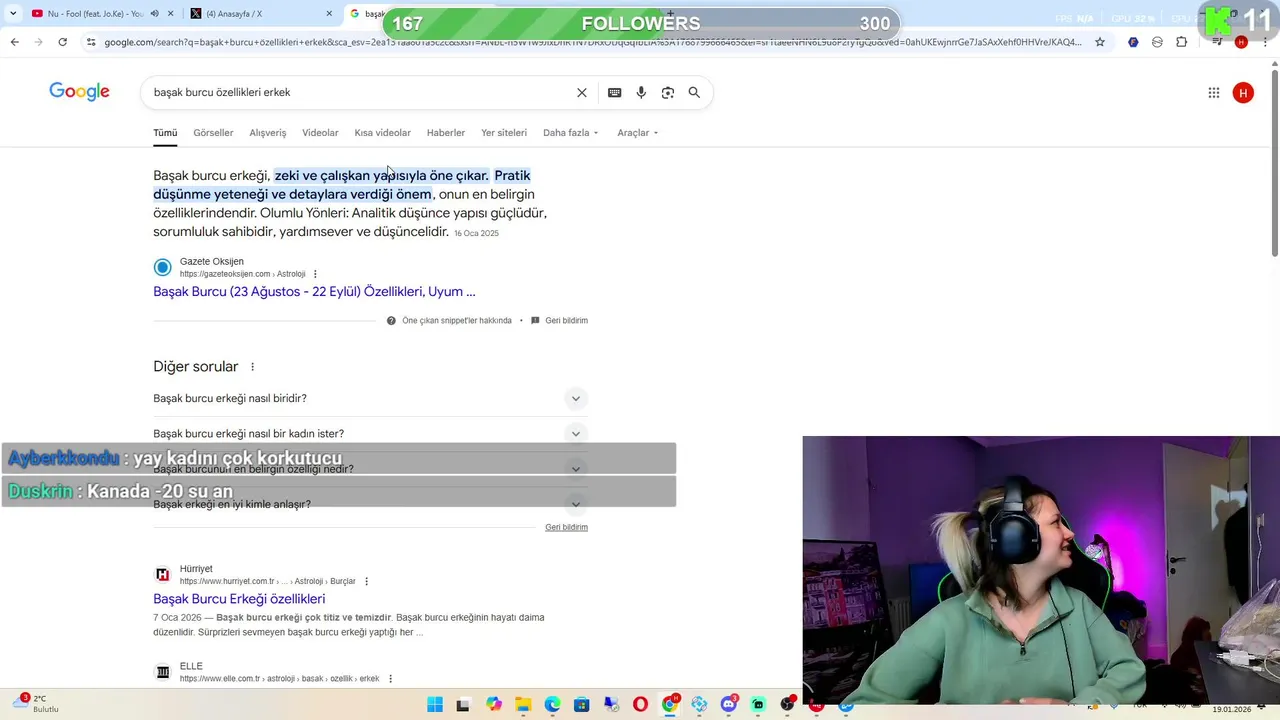Open the tab search arrow in browser
Viewport: 1280px width, 720px height.
[14, 14]
